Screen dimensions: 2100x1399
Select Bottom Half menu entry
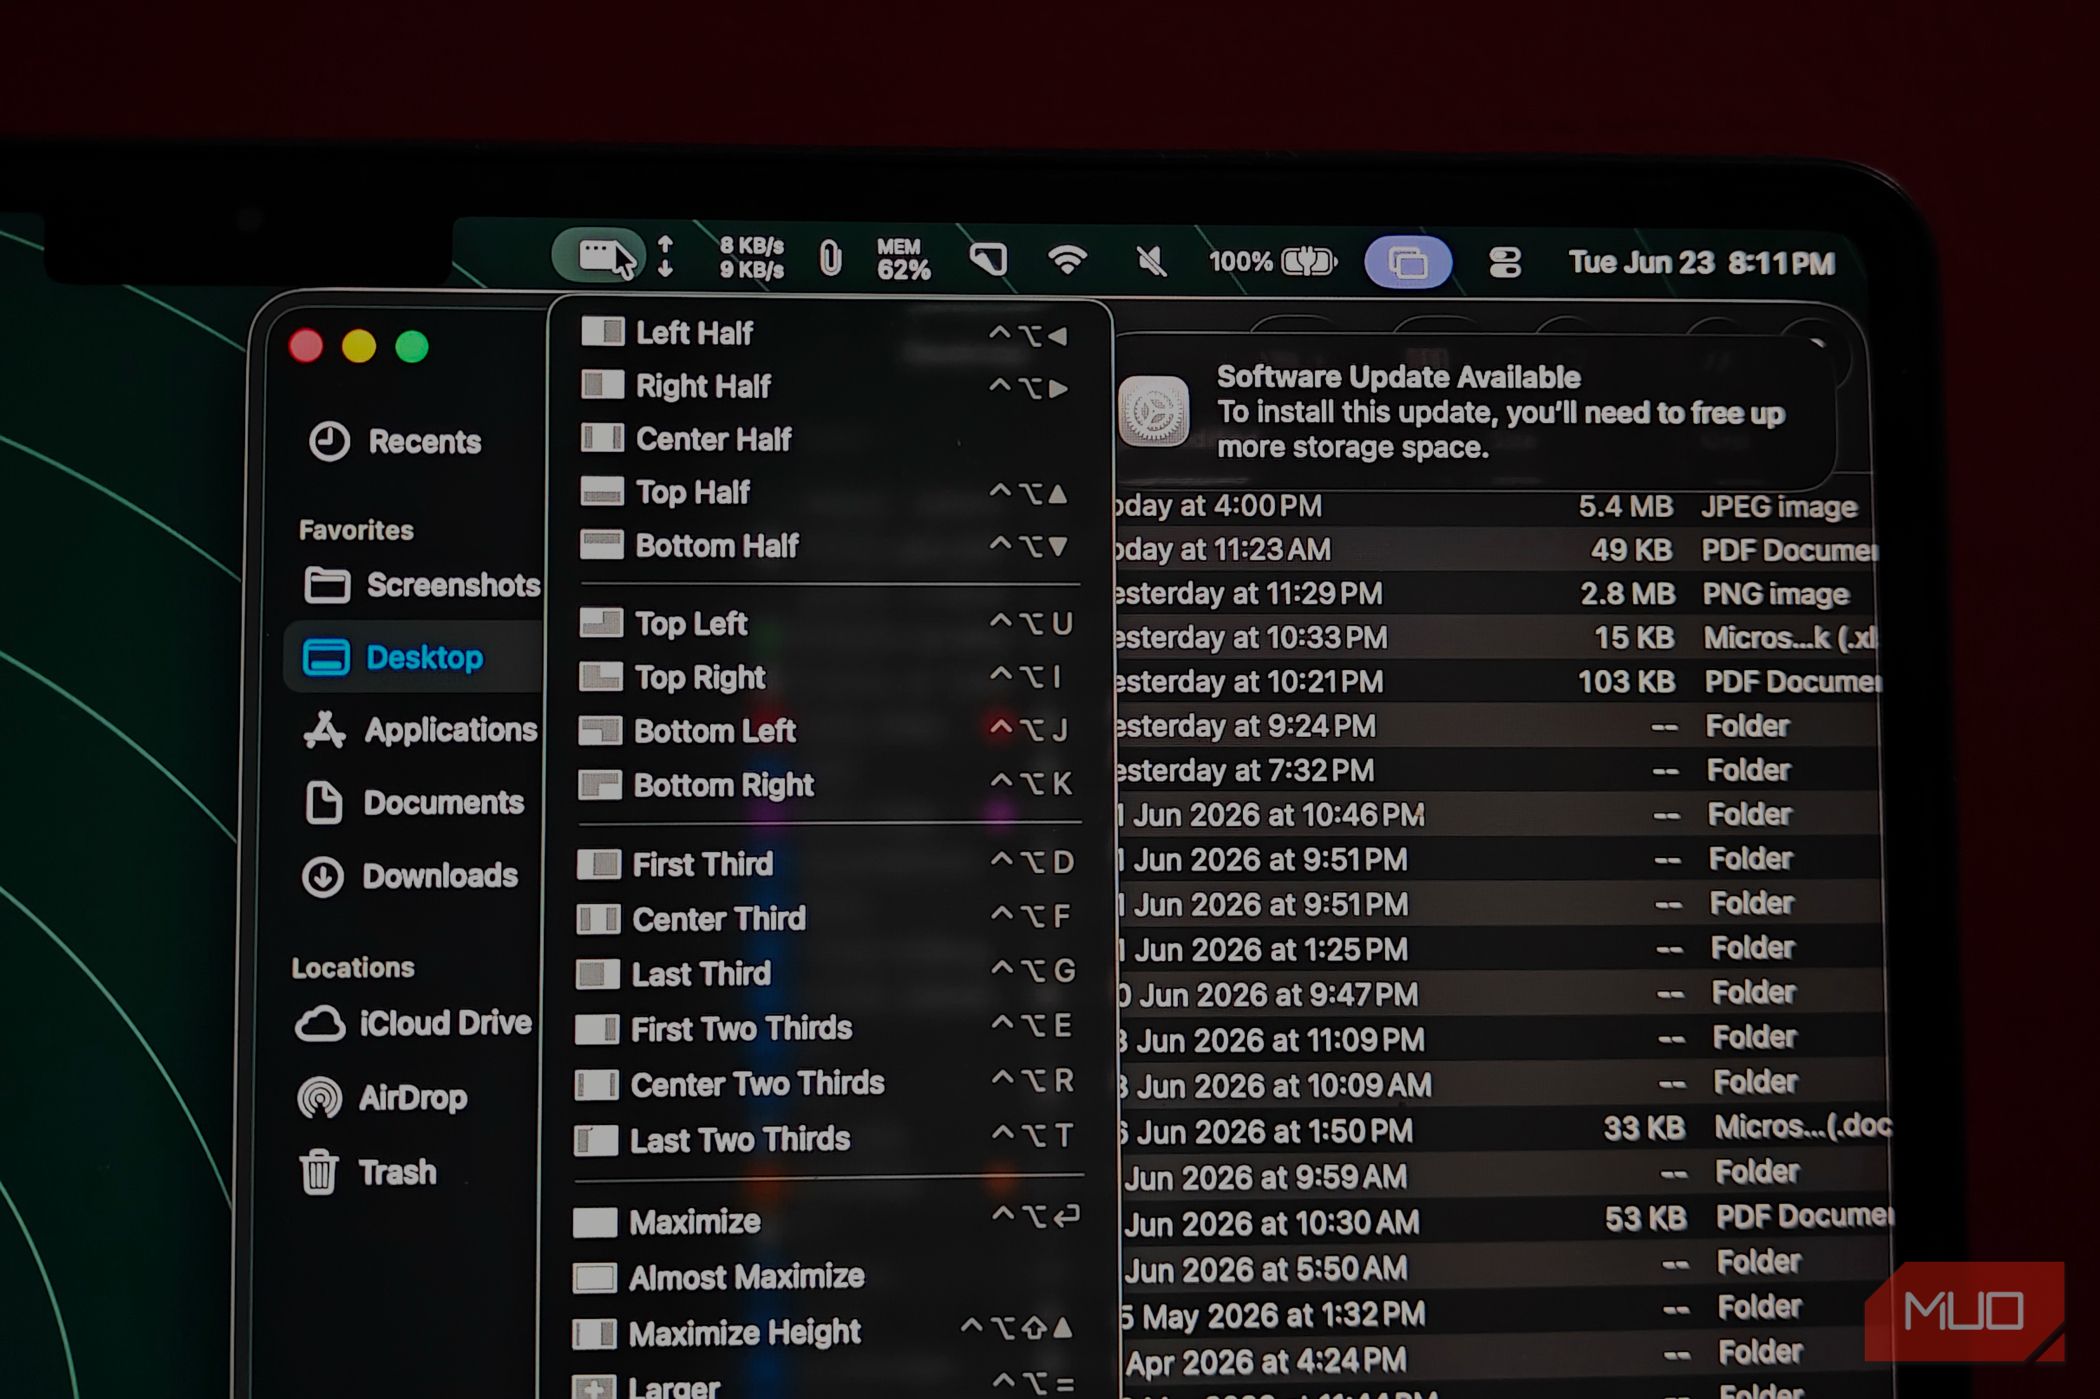tap(825, 545)
